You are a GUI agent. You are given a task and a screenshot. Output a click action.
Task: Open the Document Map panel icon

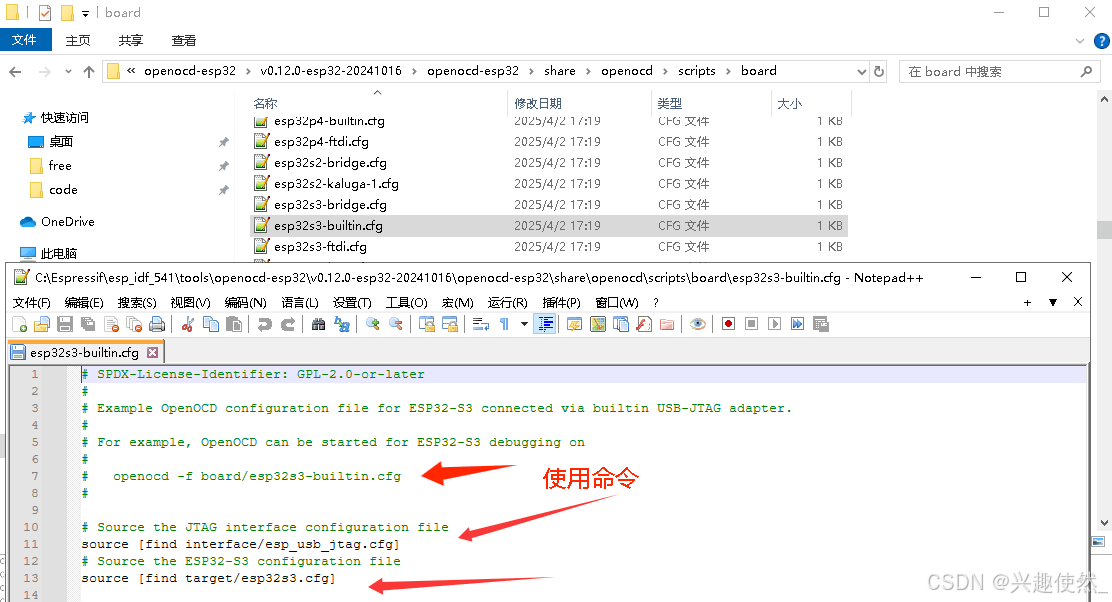(x=598, y=324)
